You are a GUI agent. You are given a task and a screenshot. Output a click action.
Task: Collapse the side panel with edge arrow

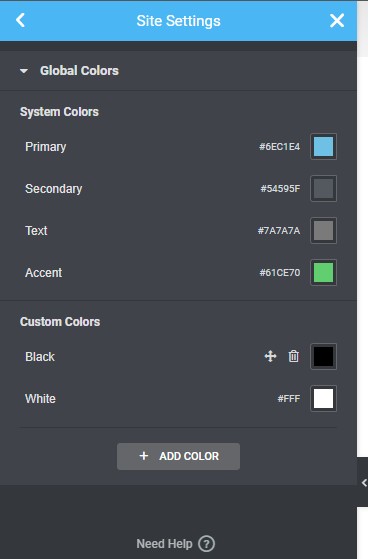[x=363, y=482]
